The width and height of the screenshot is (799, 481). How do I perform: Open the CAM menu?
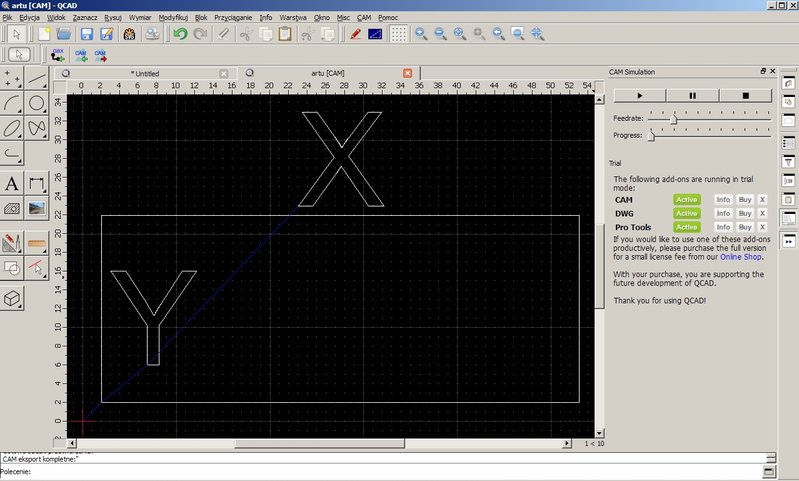364,17
